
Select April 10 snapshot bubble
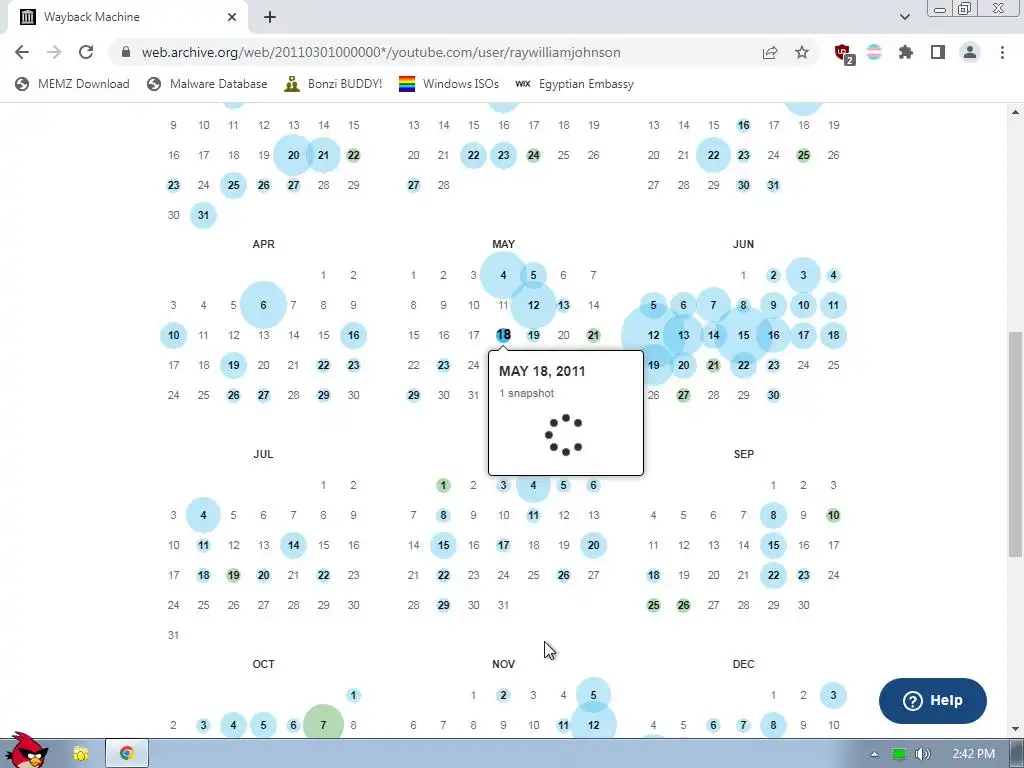(173, 335)
